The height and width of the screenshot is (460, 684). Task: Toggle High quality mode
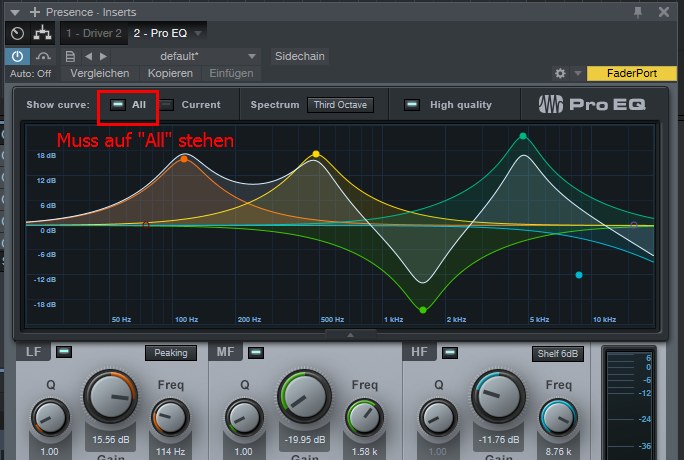(x=412, y=105)
